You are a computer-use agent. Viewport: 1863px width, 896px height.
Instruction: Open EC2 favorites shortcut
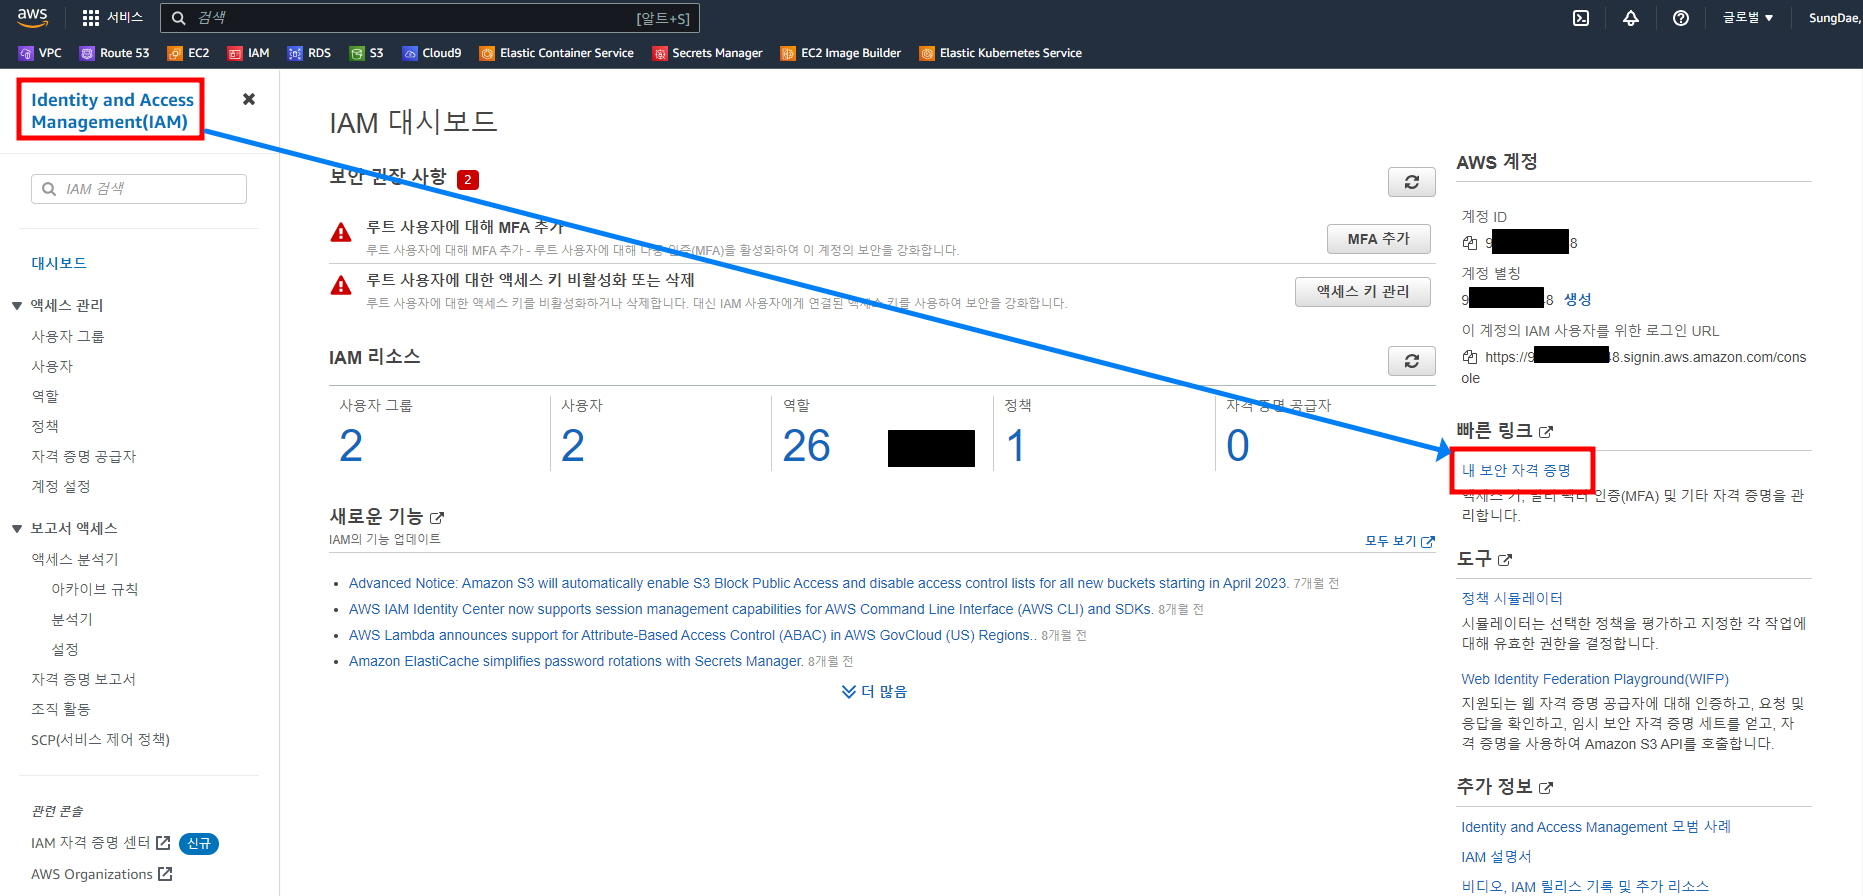point(188,53)
